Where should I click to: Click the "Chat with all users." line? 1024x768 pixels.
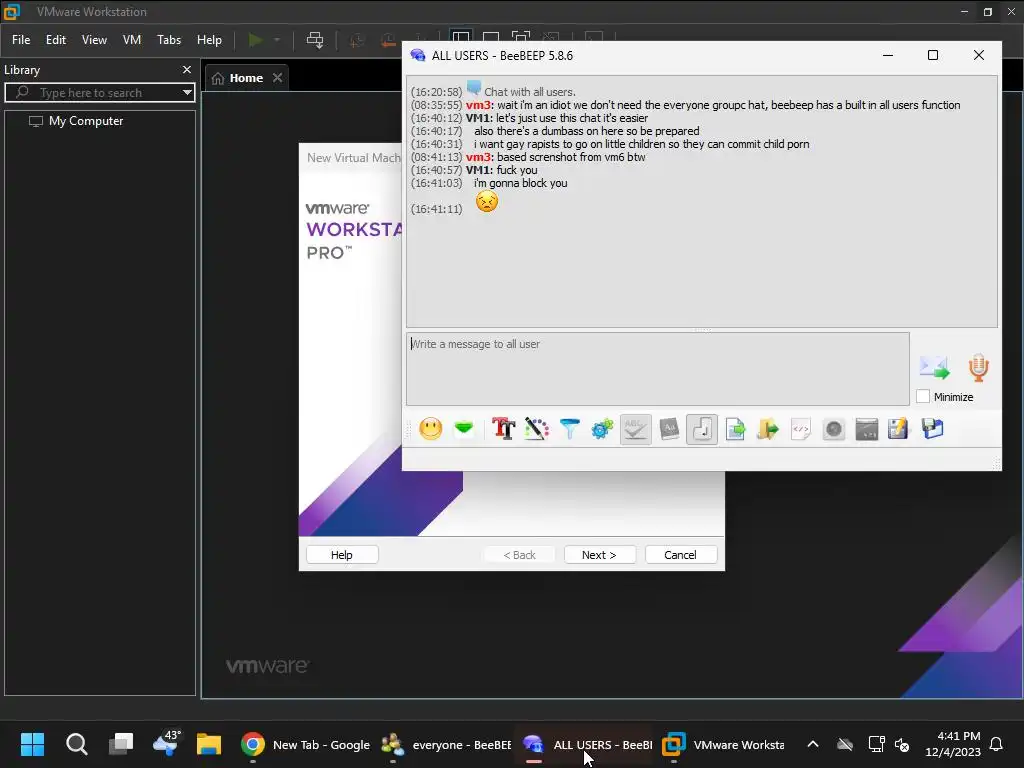[x=530, y=92]
